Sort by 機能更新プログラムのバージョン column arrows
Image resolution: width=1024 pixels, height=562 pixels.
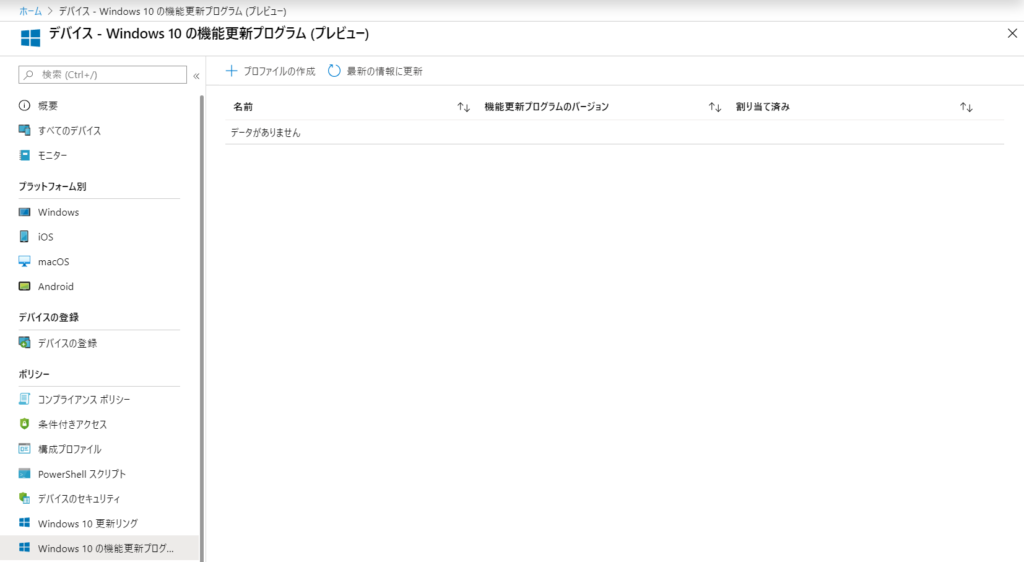715,107
